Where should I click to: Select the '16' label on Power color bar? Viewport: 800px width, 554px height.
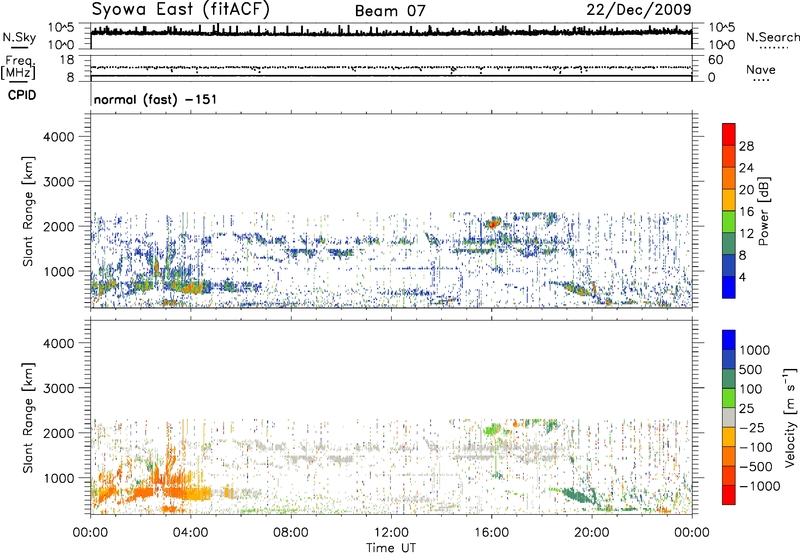[x=746, y=212]
